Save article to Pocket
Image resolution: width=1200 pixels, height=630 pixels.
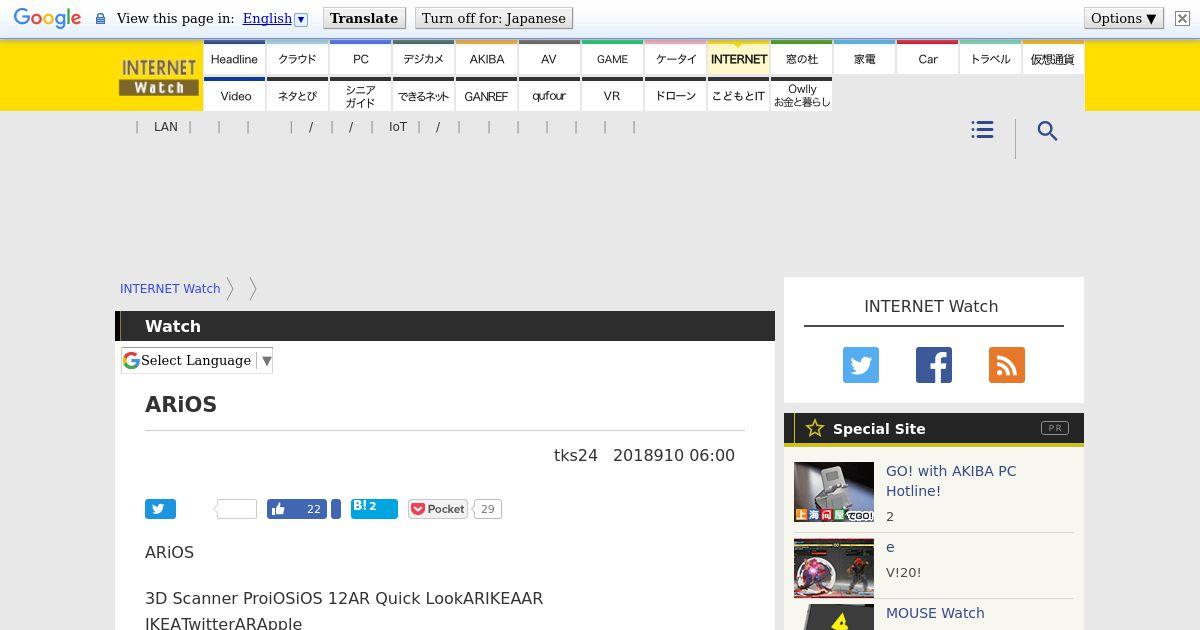(x=437, y=509)
